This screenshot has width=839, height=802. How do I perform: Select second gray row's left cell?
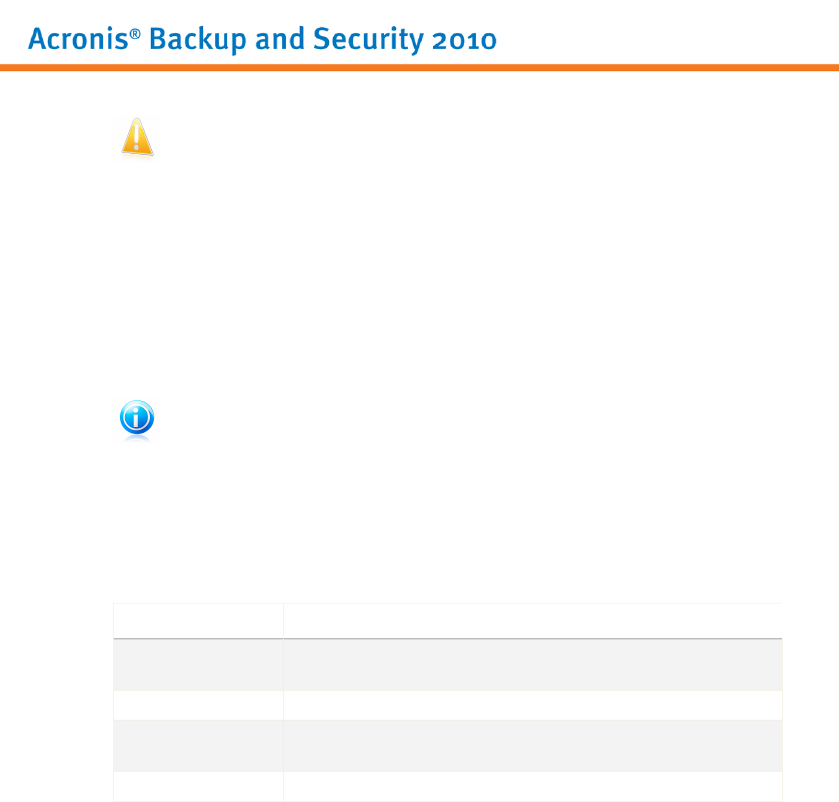tap(199, 746)
